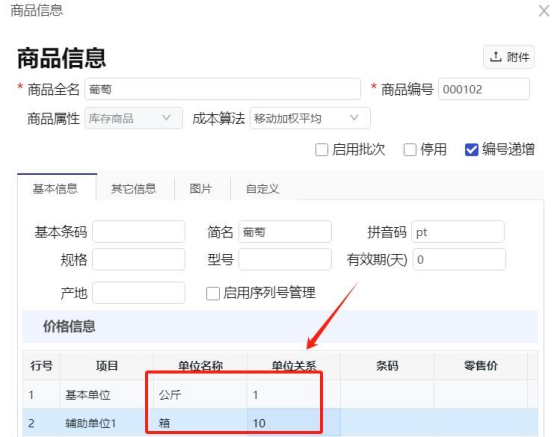Click the 零售价 cell in the 辅助单位1 row
554x437 pixels.
coord(481,423)
